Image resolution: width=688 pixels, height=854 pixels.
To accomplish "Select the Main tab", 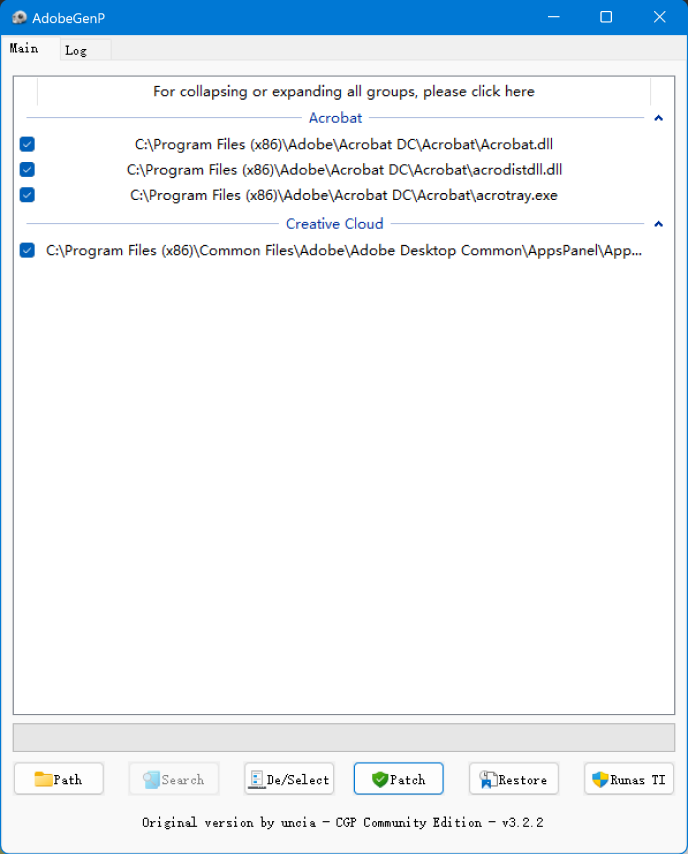I will [x=24, y=48].
